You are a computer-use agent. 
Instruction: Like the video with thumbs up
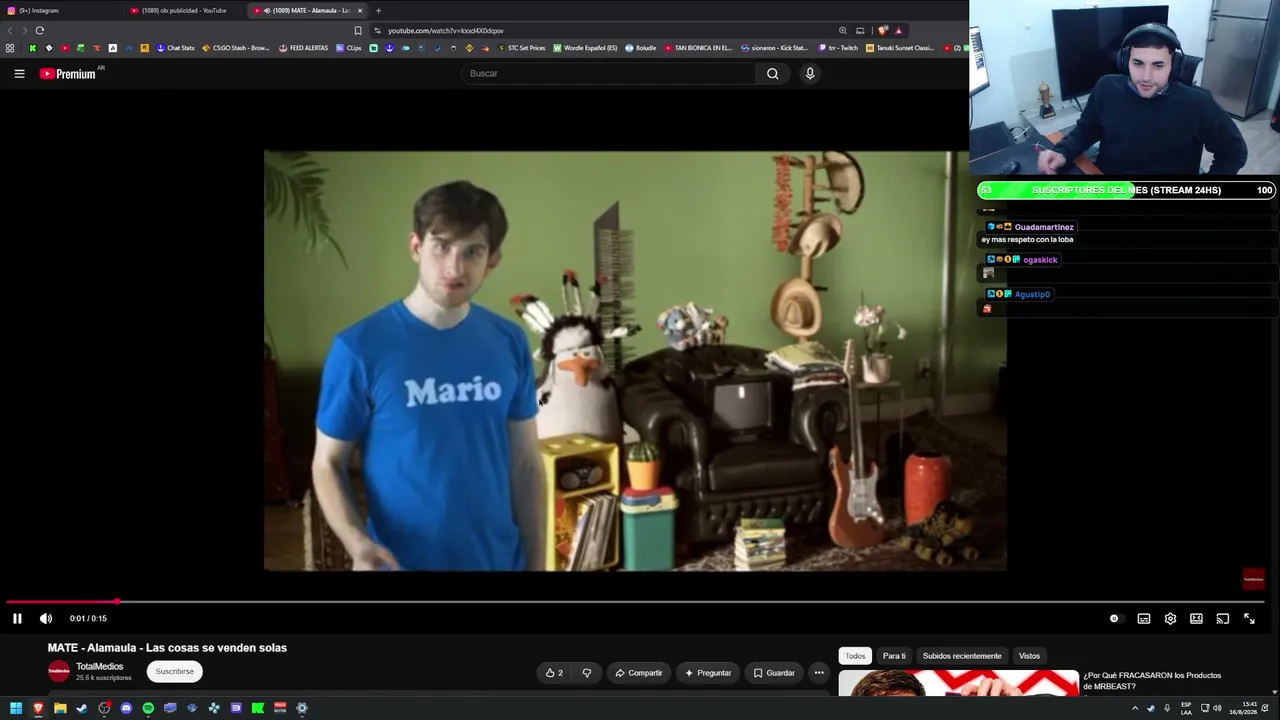tap(554, 673)
